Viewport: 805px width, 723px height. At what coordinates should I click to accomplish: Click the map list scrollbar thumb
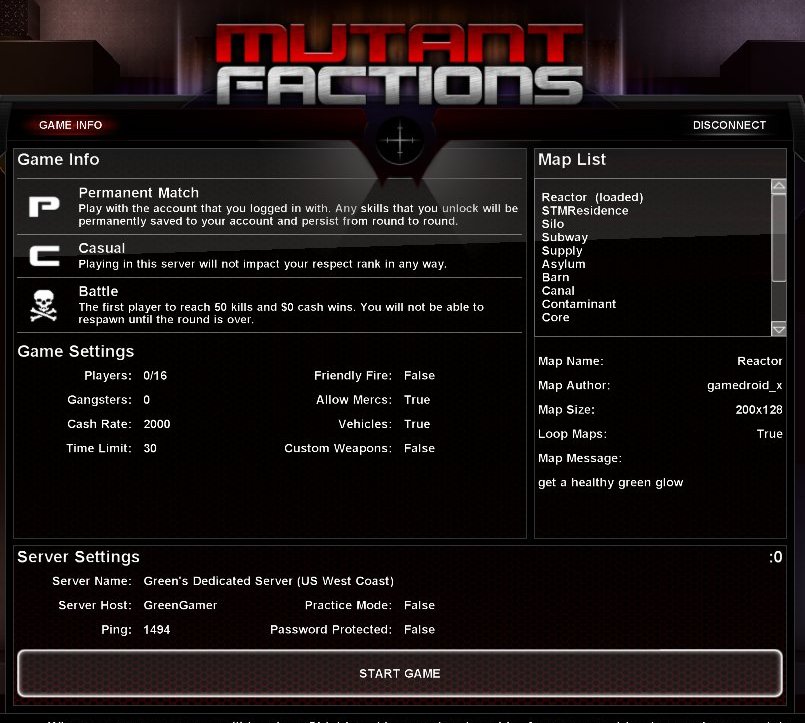778,237
